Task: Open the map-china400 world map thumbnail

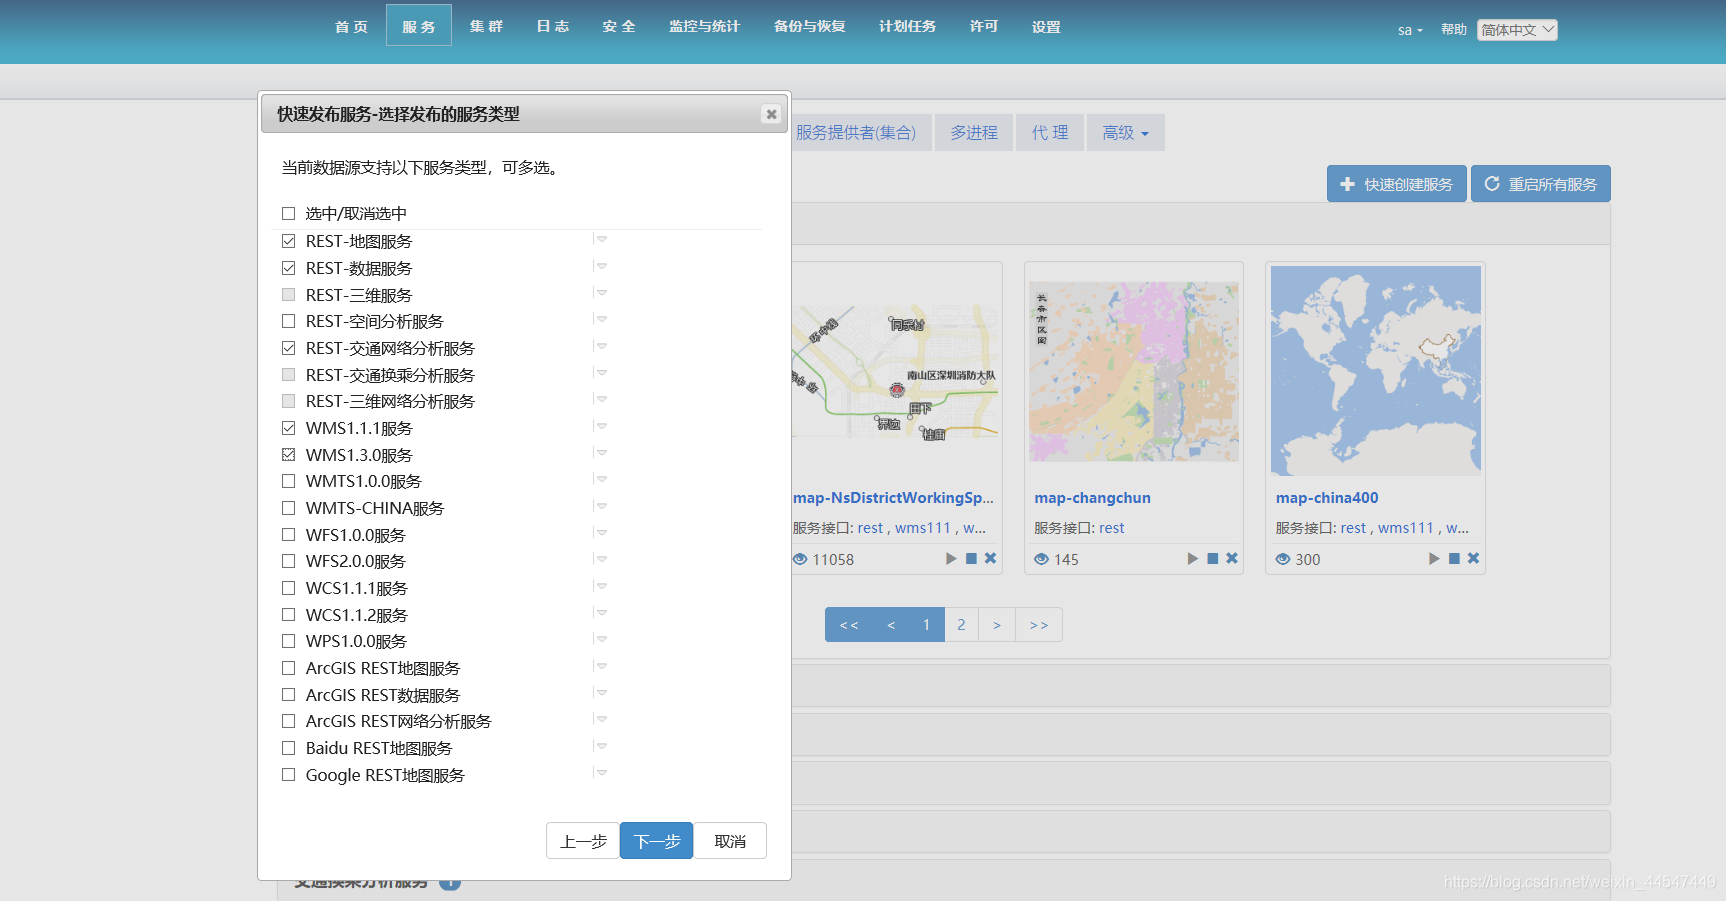Action: coord(1376,371)
